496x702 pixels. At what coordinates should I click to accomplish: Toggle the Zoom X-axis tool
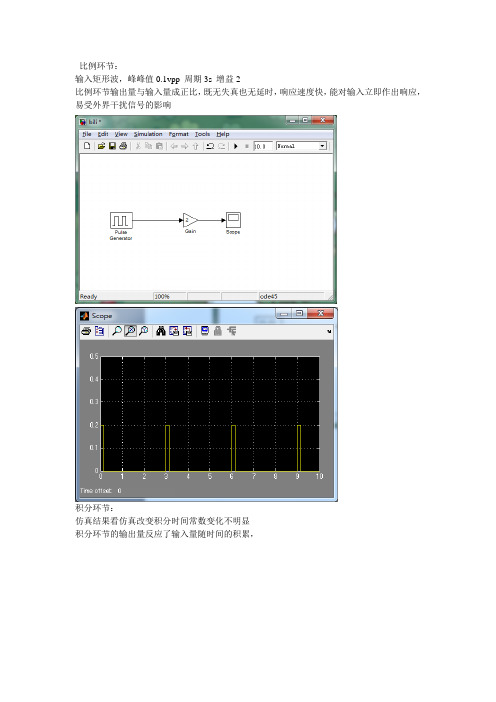point(130,331)
